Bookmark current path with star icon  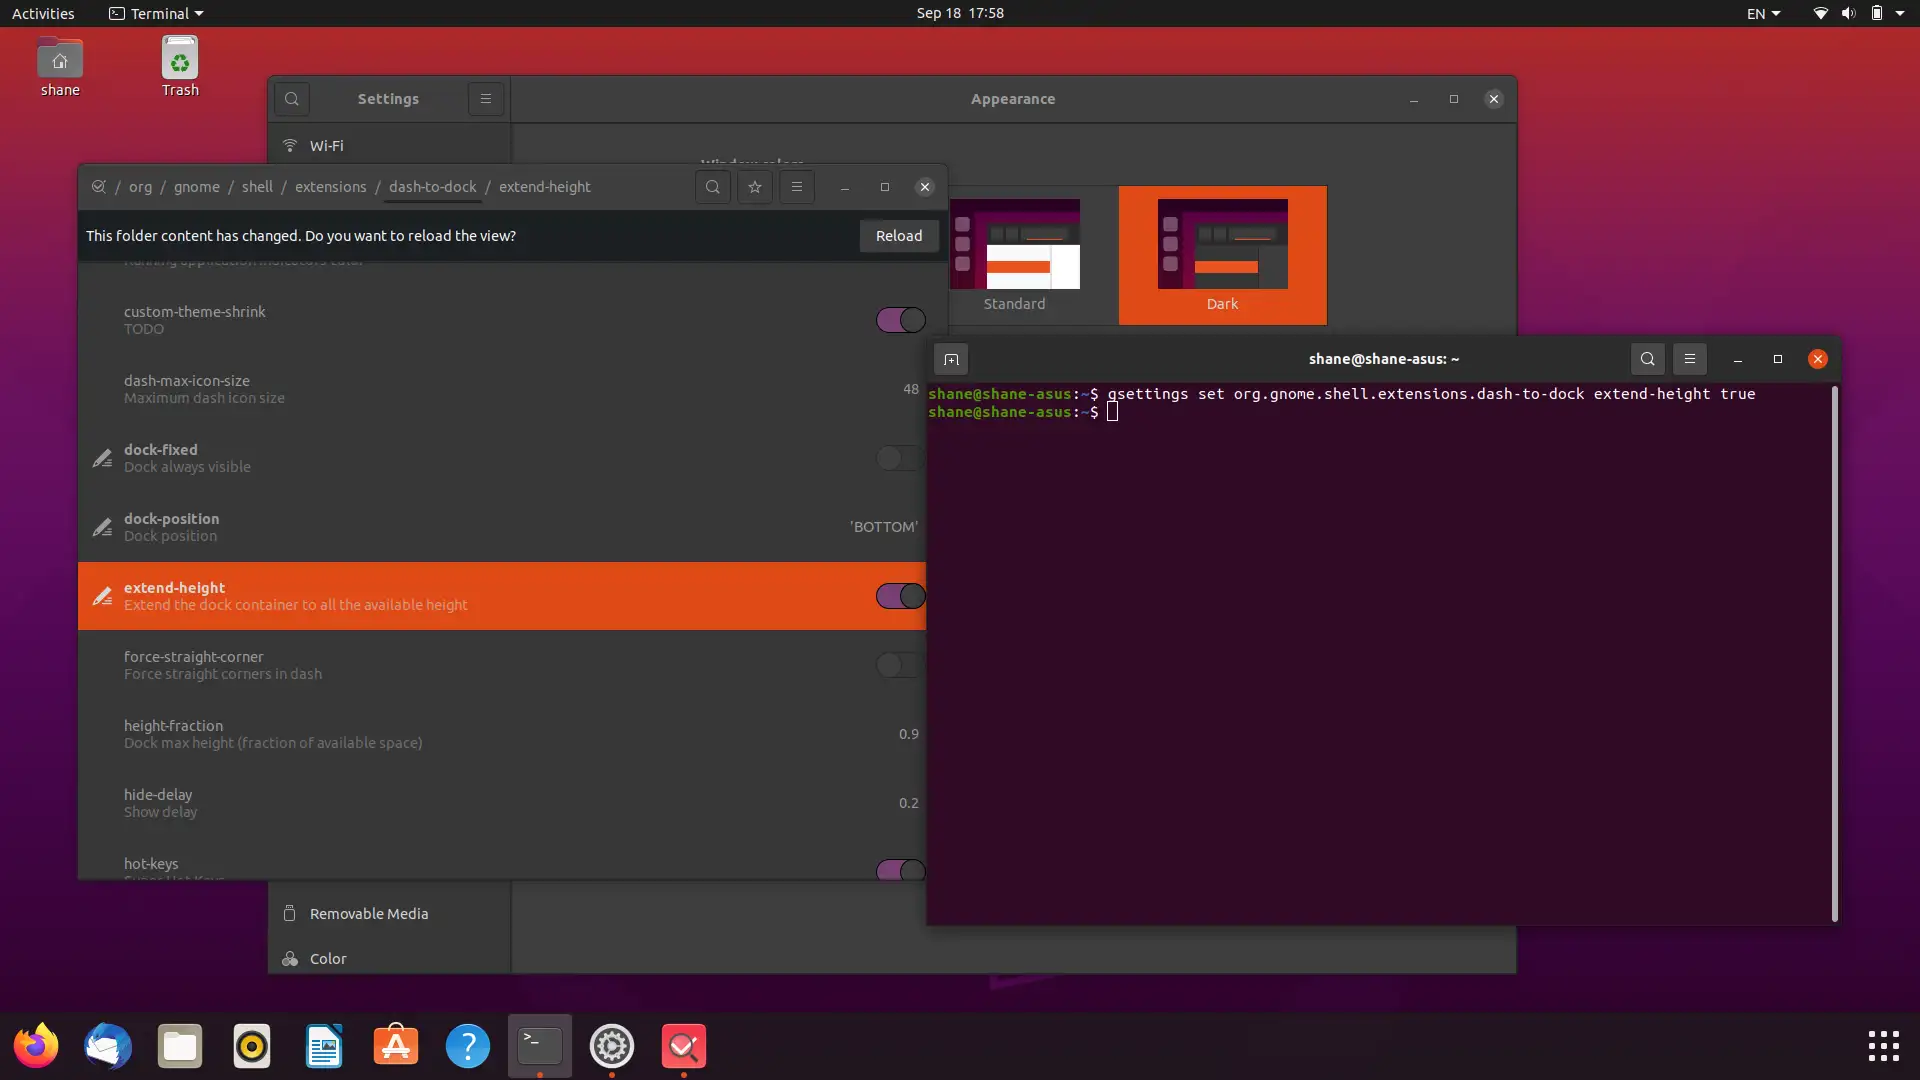tap(755, 187)
